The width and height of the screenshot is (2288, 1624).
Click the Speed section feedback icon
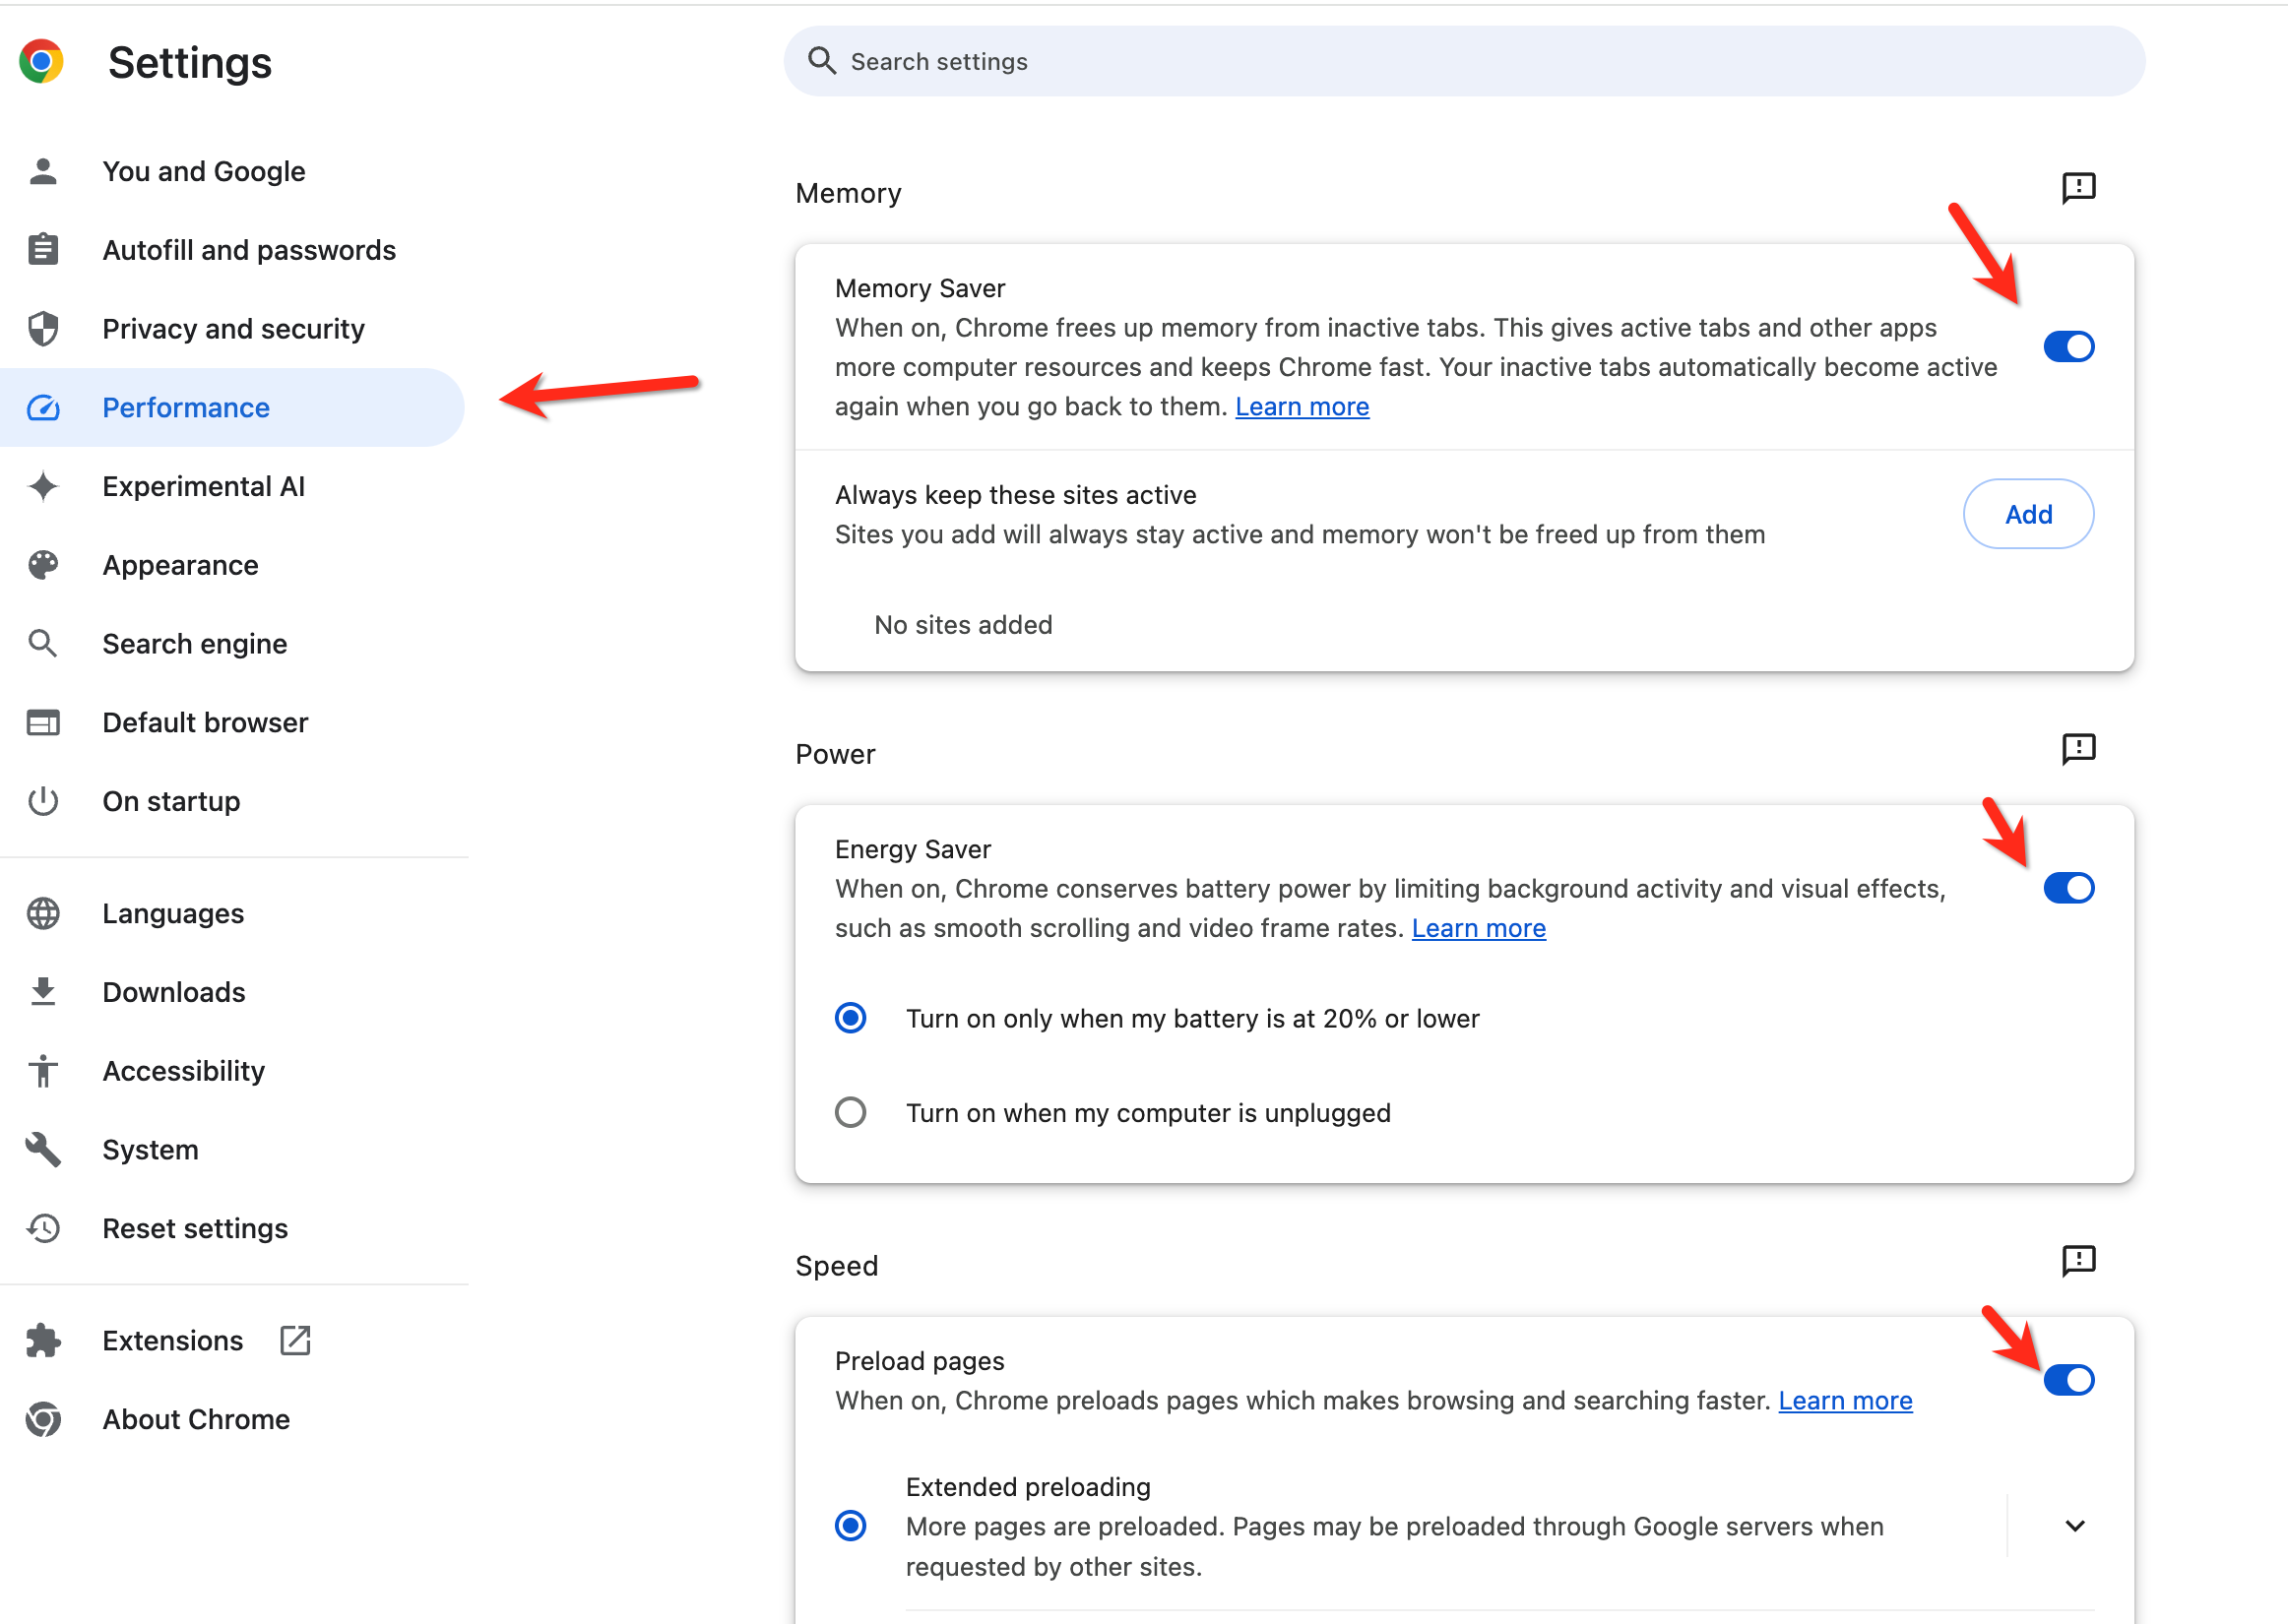2078,1261
